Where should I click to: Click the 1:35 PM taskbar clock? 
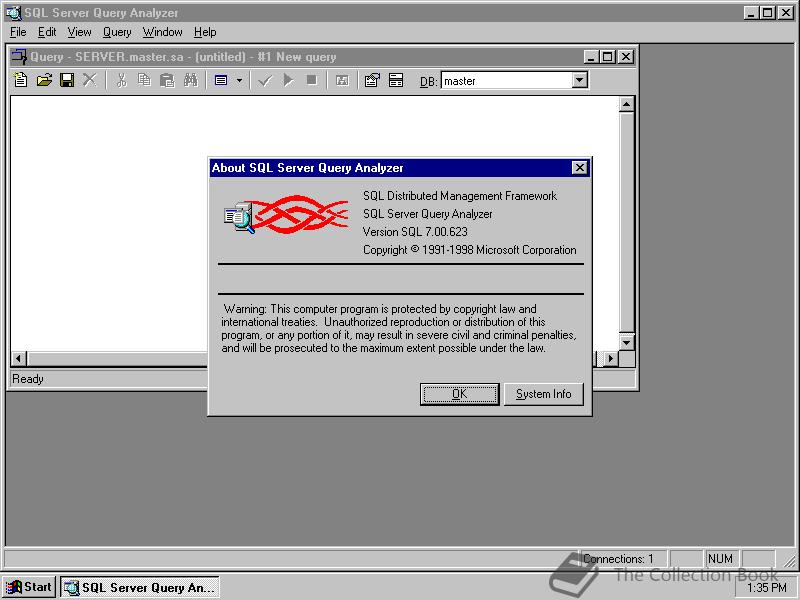766,588
